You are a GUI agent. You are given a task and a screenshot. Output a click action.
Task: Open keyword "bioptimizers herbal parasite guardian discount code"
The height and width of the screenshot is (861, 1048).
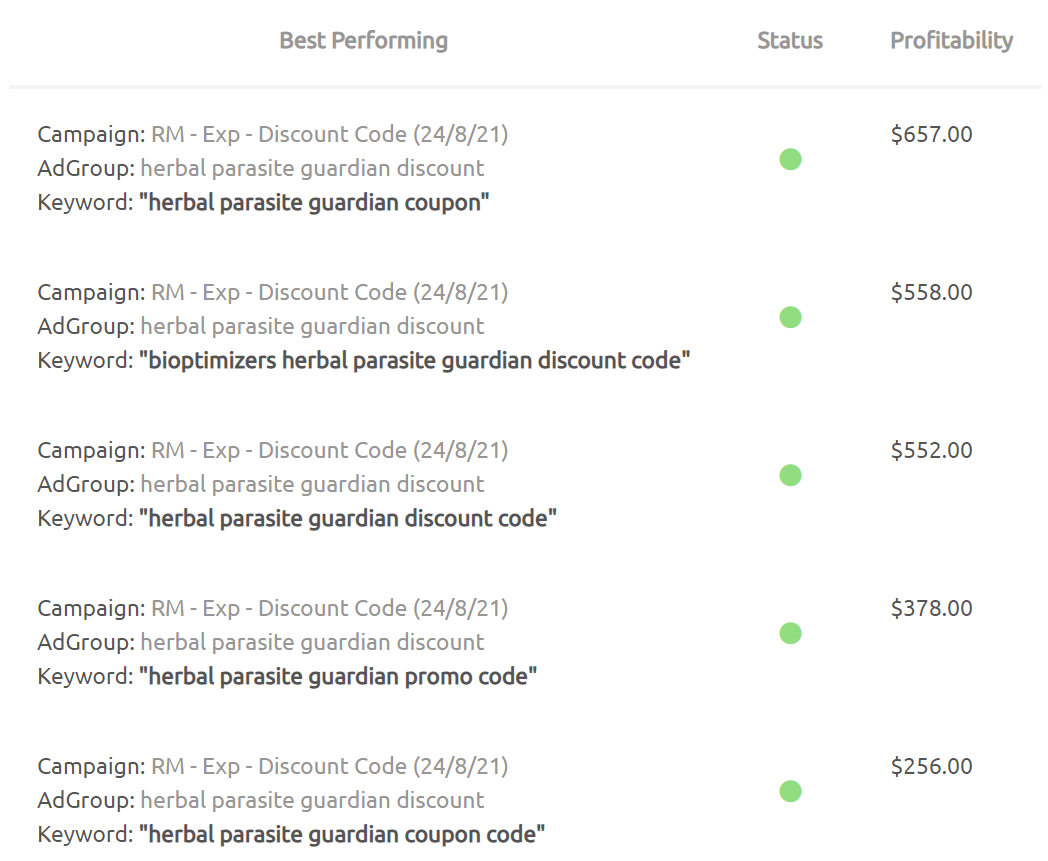coord(414,361)
